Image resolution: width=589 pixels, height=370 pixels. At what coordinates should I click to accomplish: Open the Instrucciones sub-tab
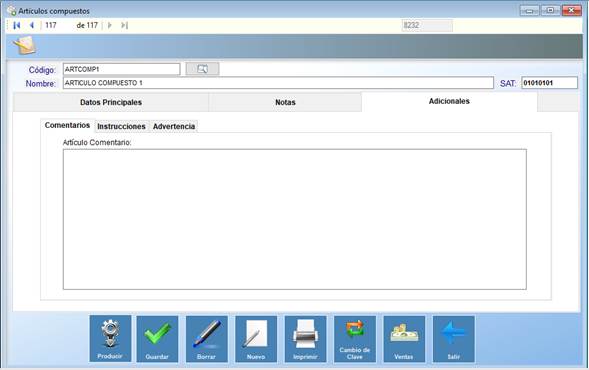121,127
